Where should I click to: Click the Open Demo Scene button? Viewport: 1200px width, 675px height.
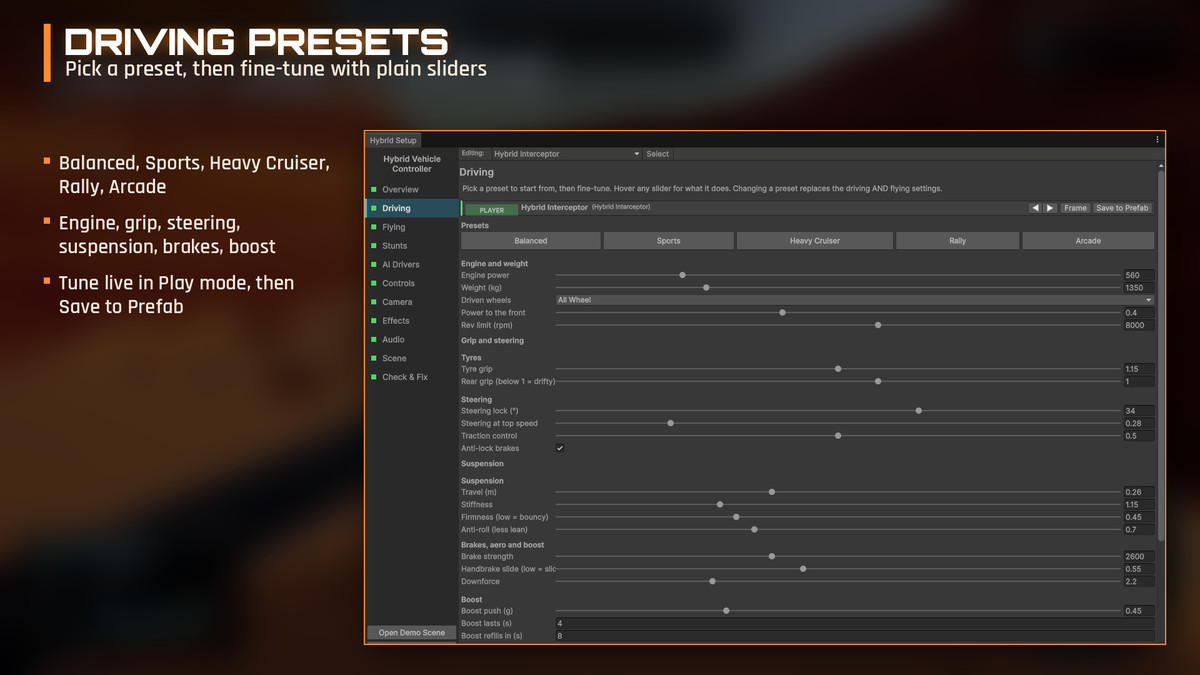tap(412, 633)
